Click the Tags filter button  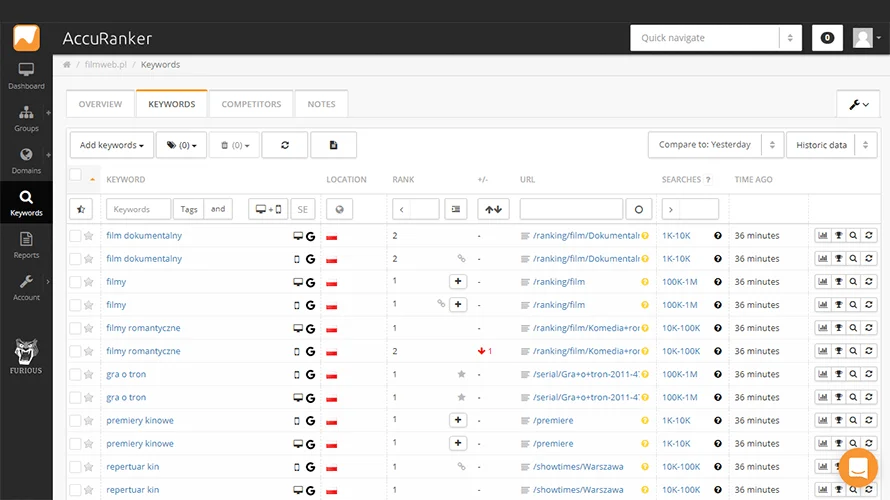coord(188,209)
